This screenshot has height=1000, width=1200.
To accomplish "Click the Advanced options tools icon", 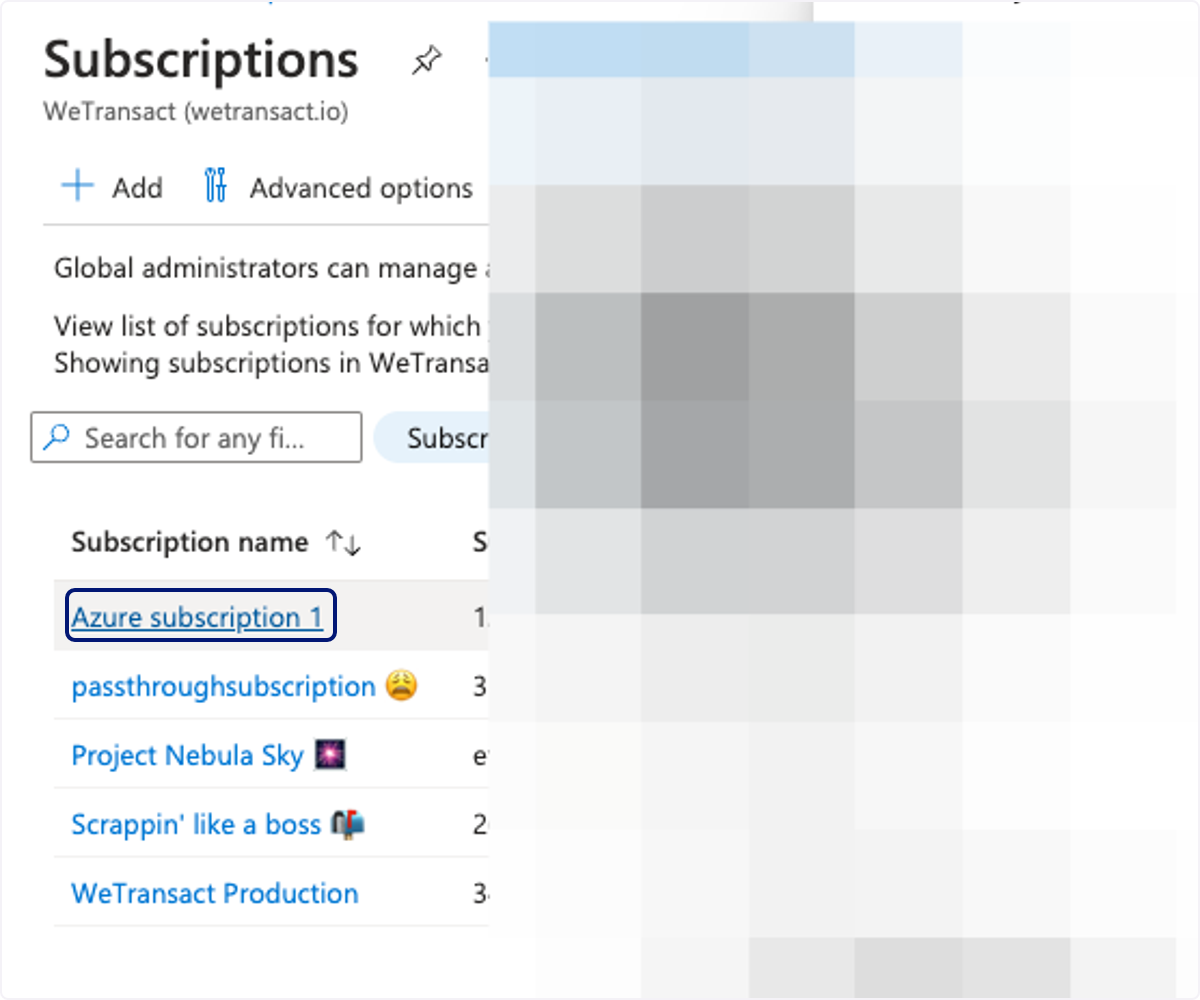I will click(x=215, y=187).
